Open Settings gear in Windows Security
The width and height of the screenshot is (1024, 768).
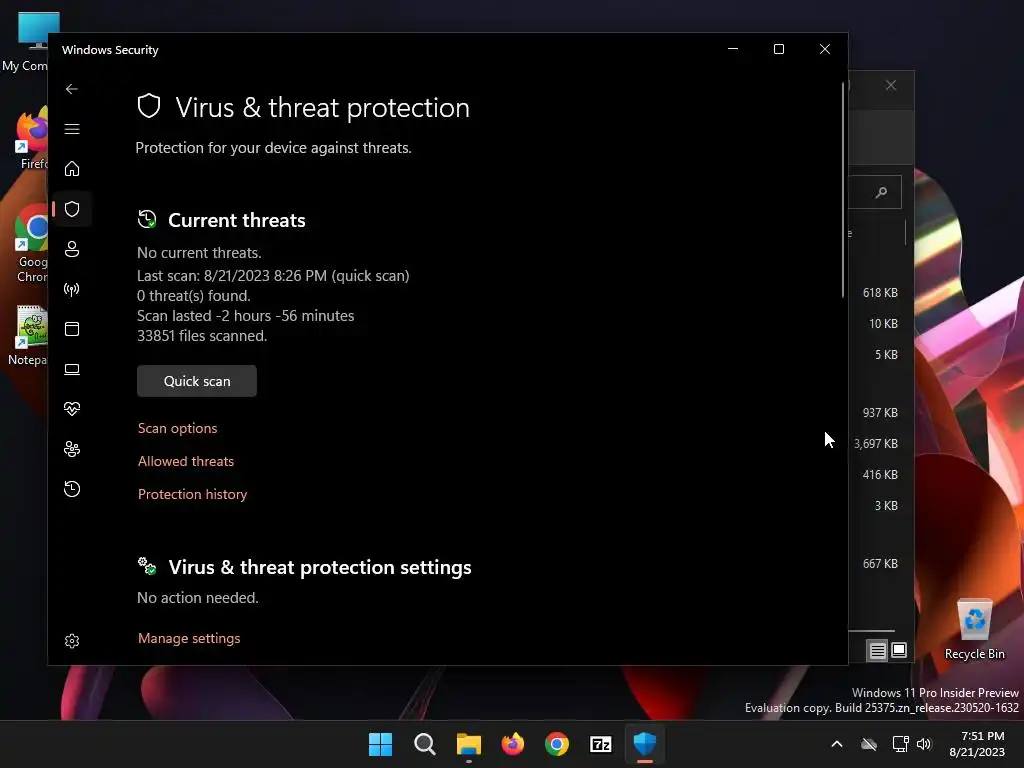pos(72,641)
